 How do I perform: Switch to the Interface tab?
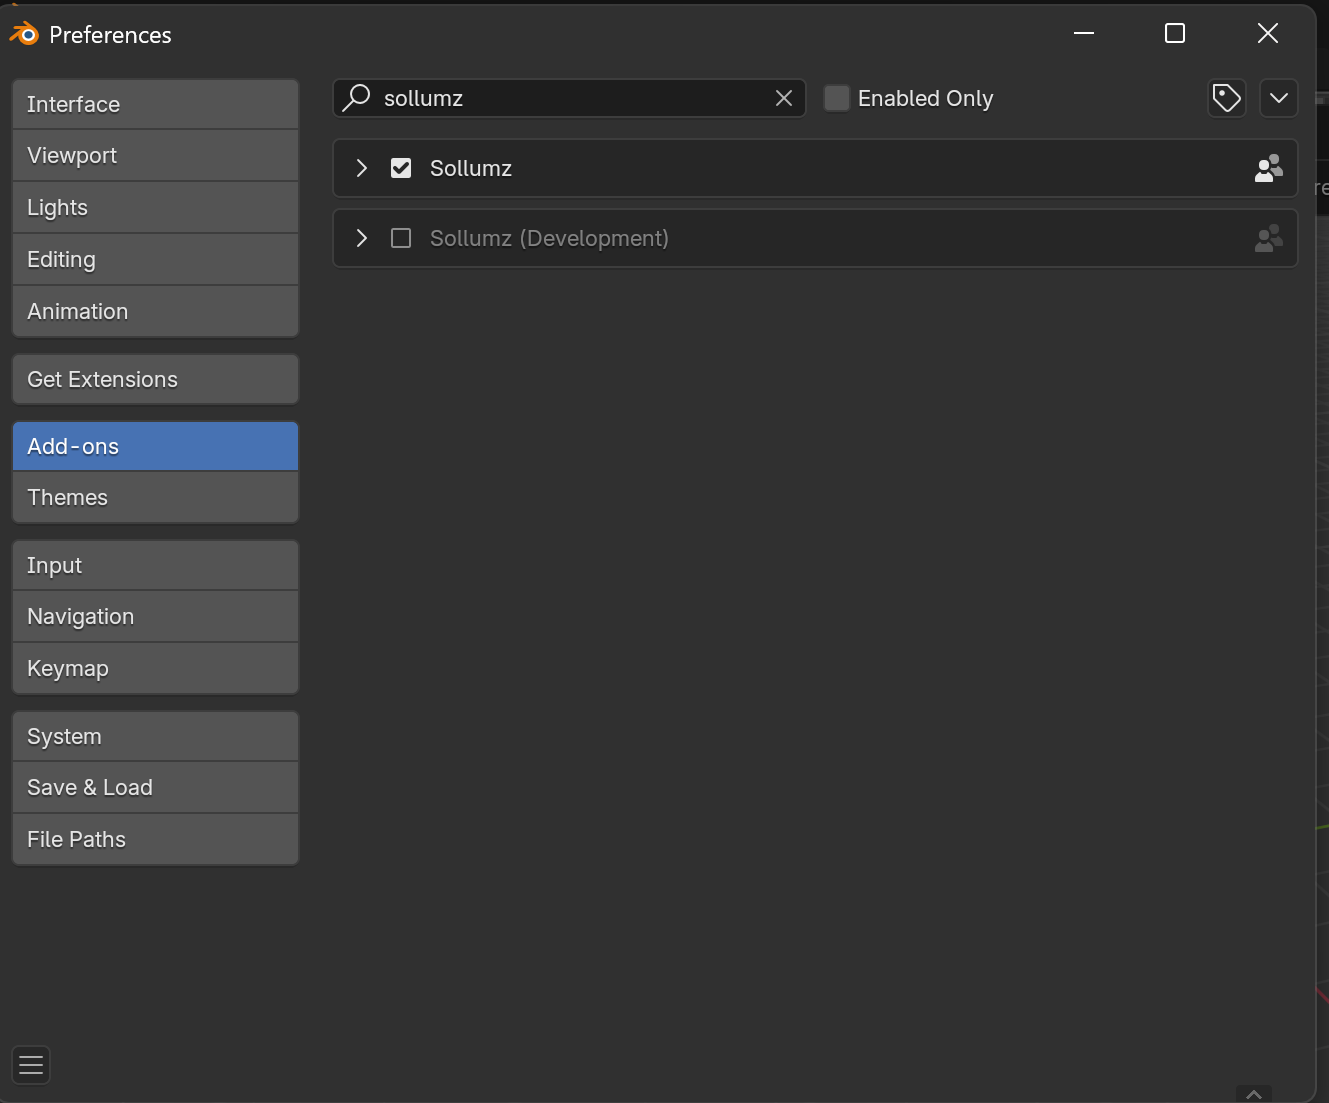pos(155,104)
